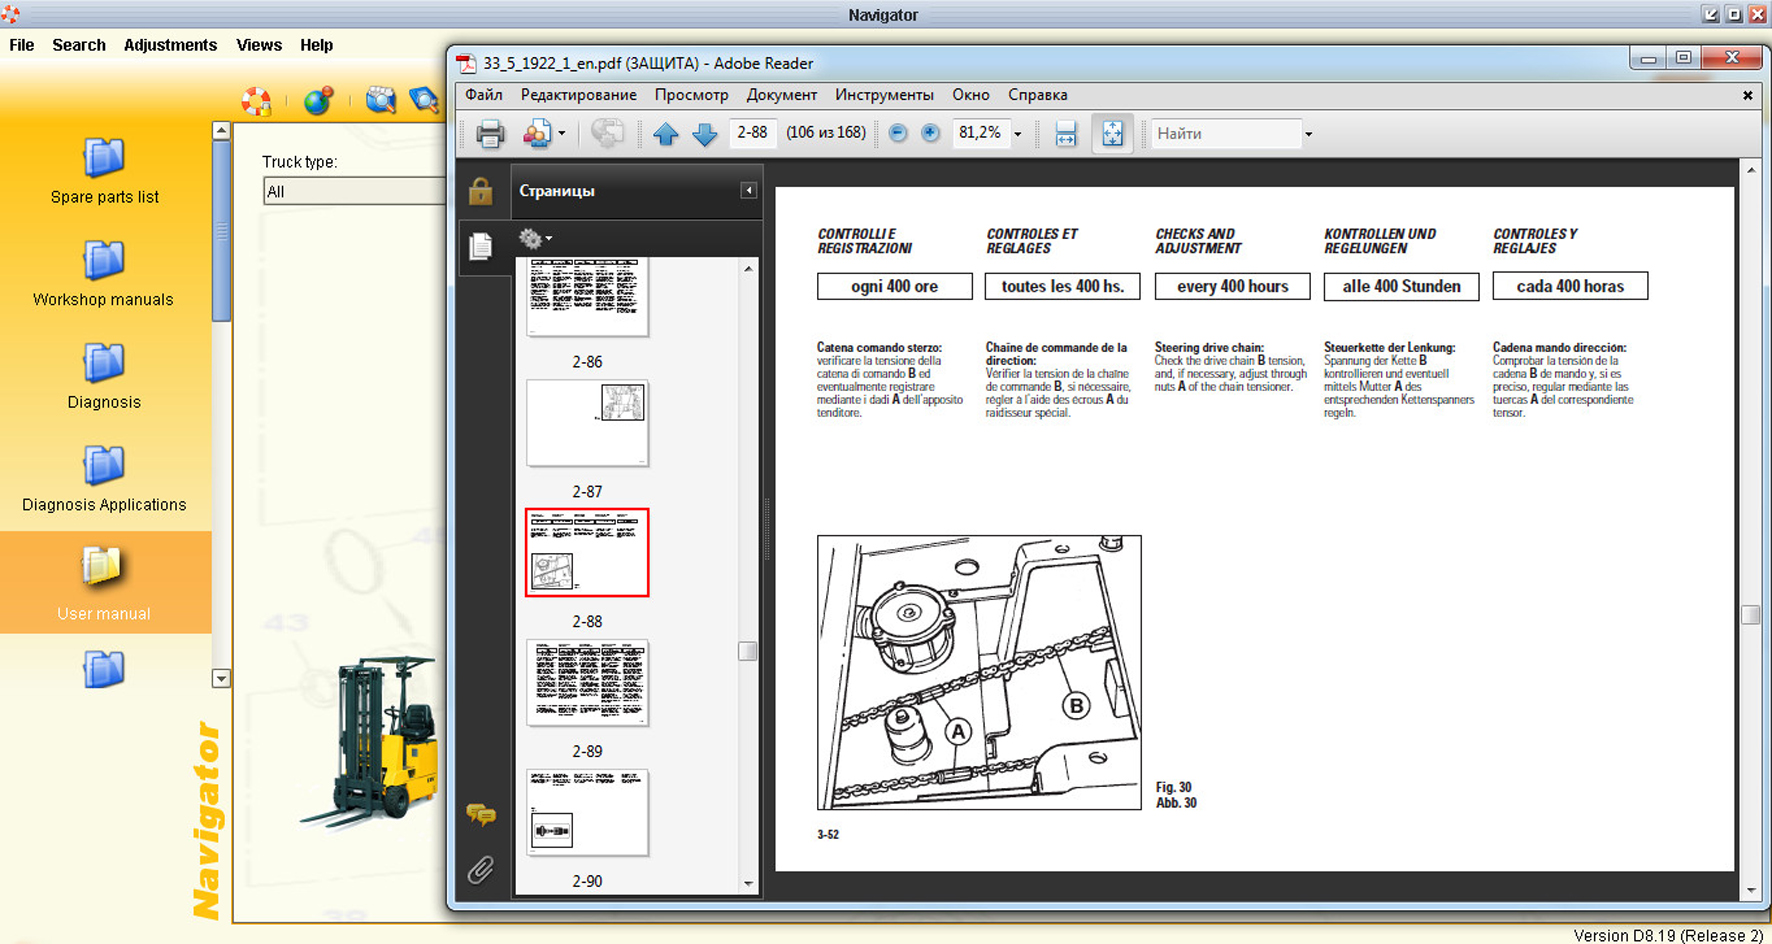
Task: Open the comments panel speech bubble icon
Action: pos(481,814)
